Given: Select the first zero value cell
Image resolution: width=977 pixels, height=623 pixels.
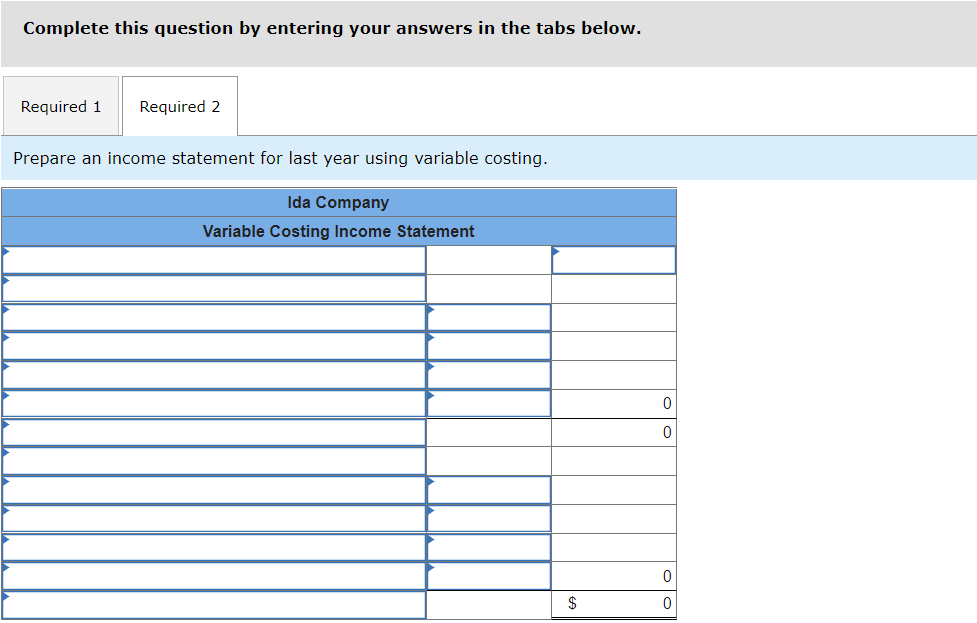Looking at the screenshot, I should (614, 403).
